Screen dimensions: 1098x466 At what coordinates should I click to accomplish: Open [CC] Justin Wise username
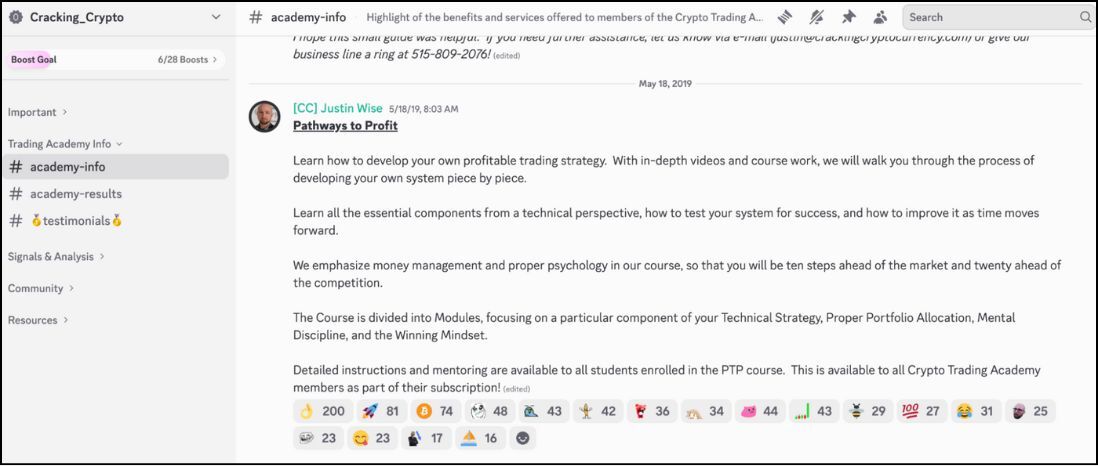[338, 109]
